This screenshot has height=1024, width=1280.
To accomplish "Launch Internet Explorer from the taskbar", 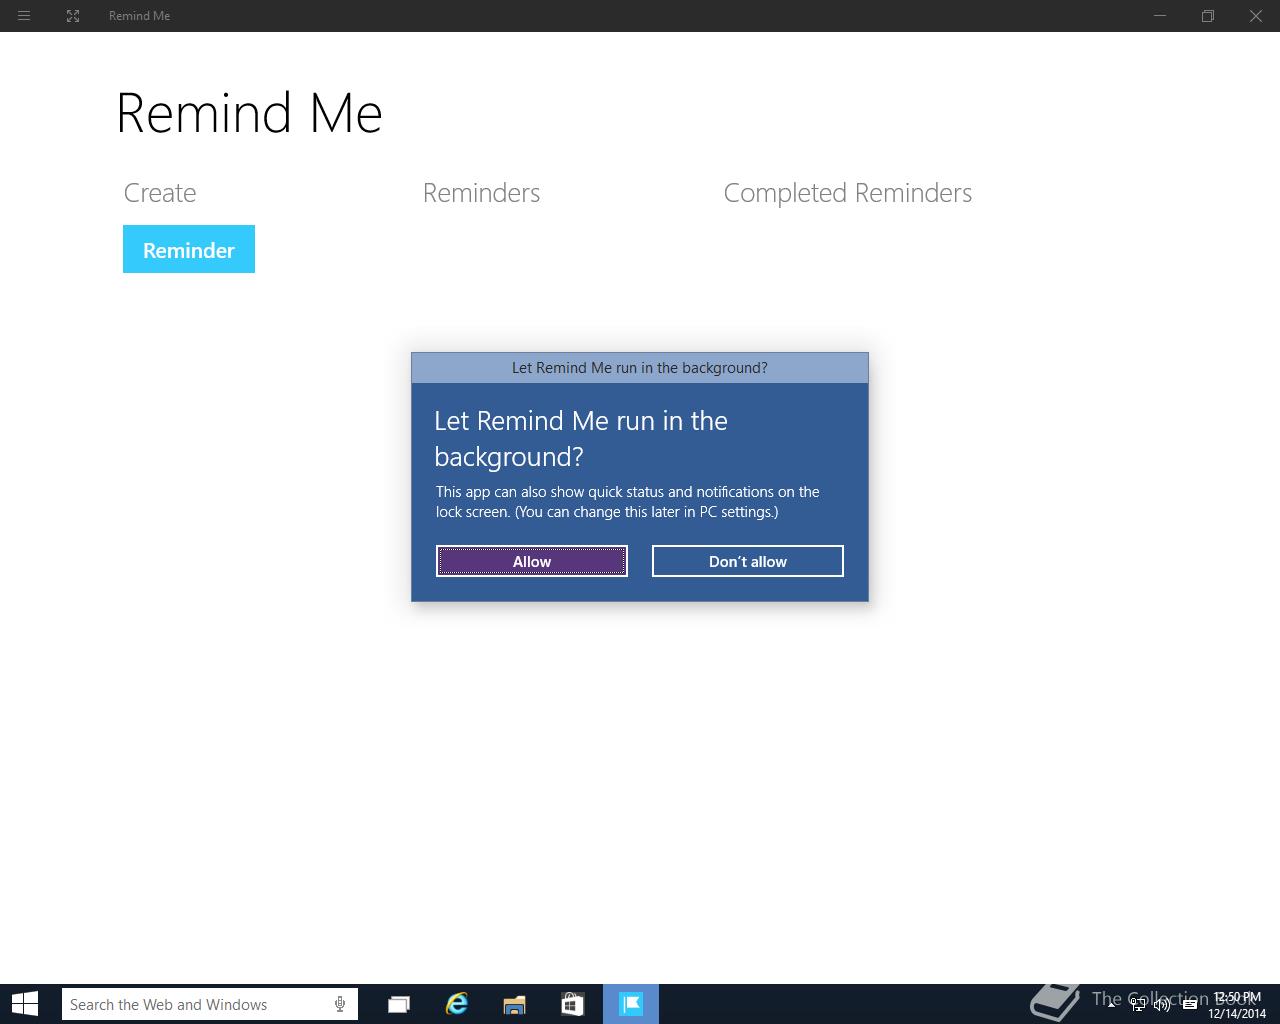I will tap(457, 1004).
